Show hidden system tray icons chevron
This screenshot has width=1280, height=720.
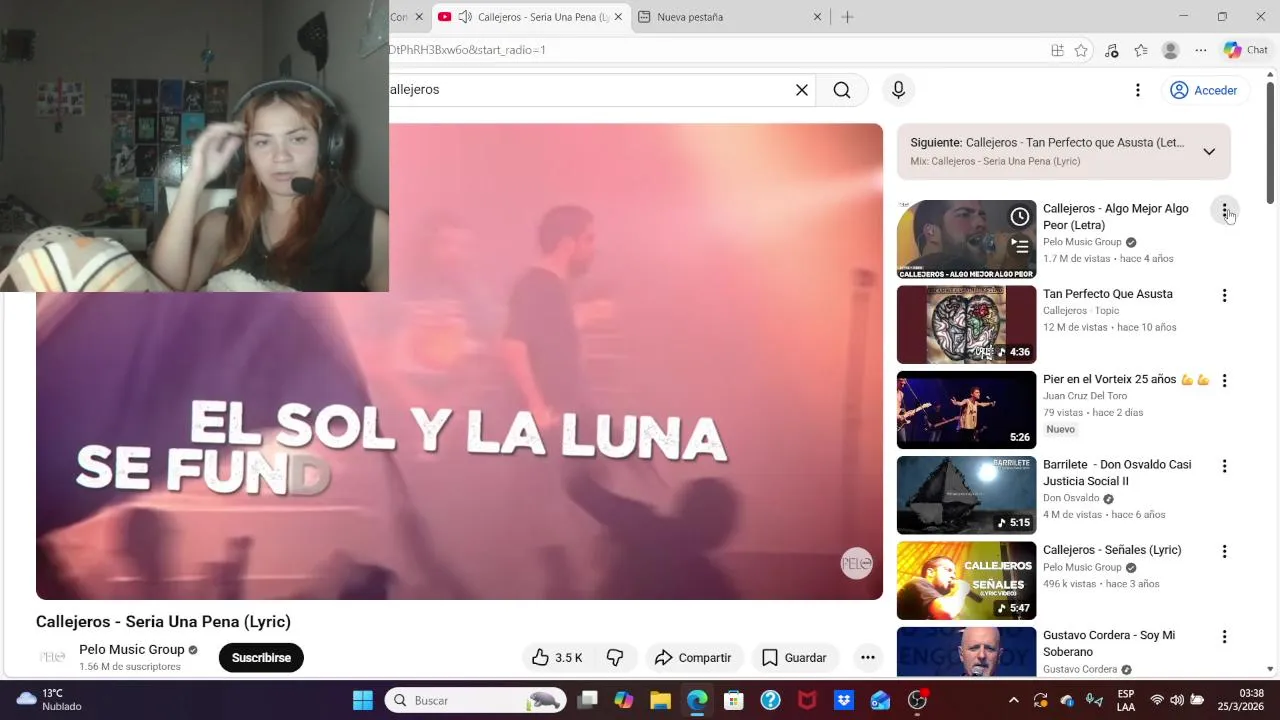coord(1013,700)
